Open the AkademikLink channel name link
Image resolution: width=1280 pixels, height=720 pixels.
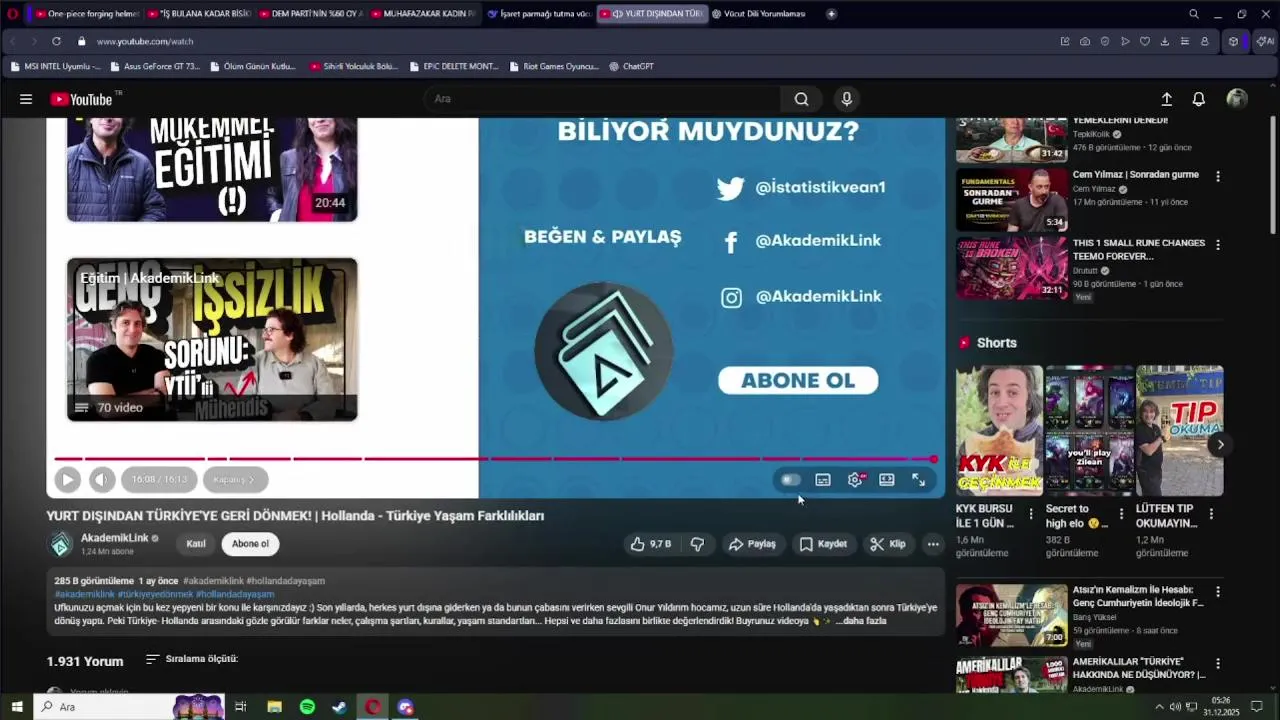[114, 538]
